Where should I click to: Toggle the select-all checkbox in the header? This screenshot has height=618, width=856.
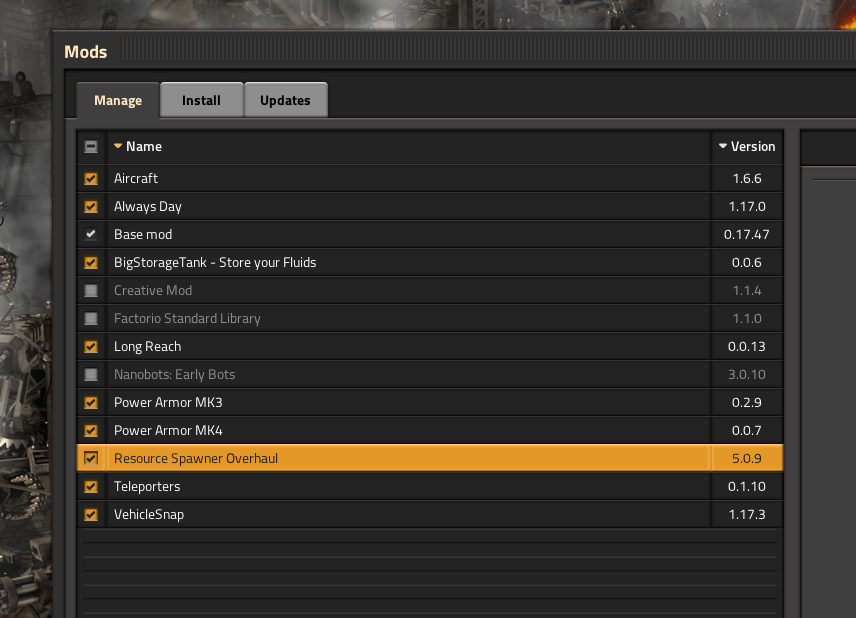(x=91, y=146)
